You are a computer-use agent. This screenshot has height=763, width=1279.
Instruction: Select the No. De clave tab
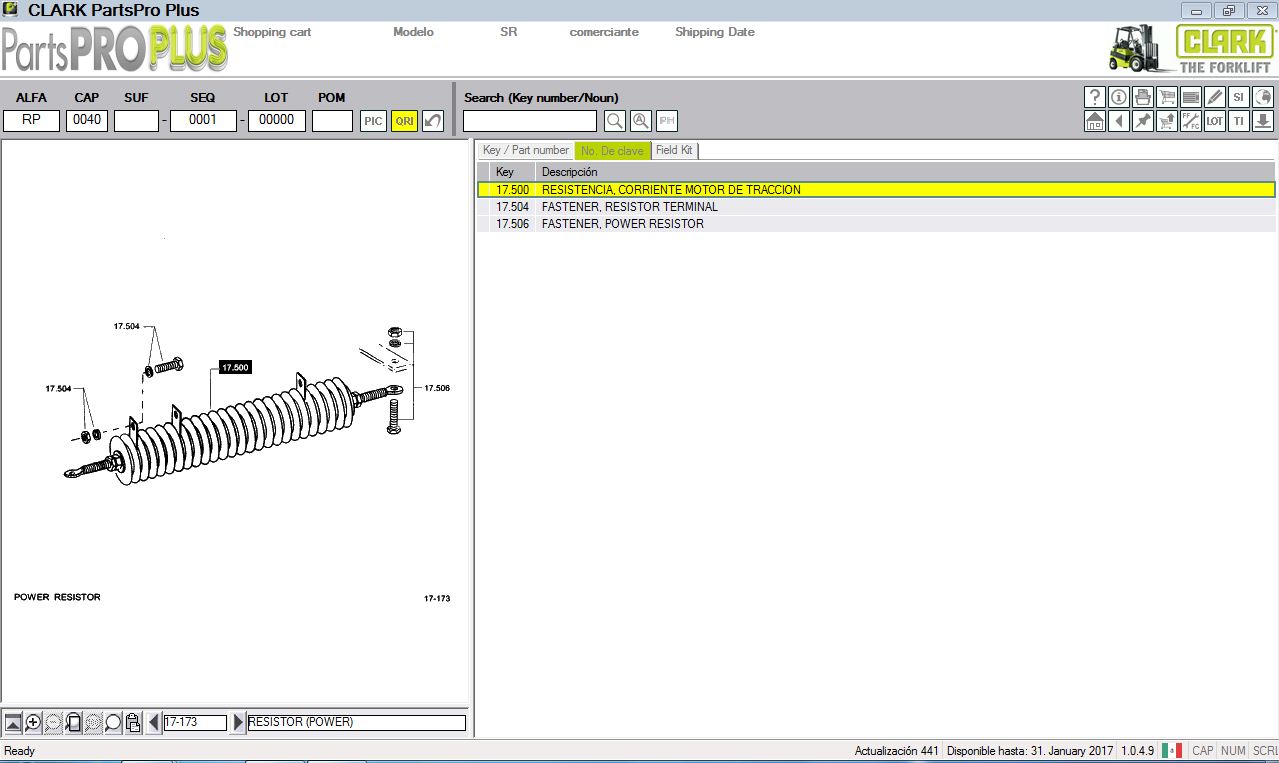613,150
